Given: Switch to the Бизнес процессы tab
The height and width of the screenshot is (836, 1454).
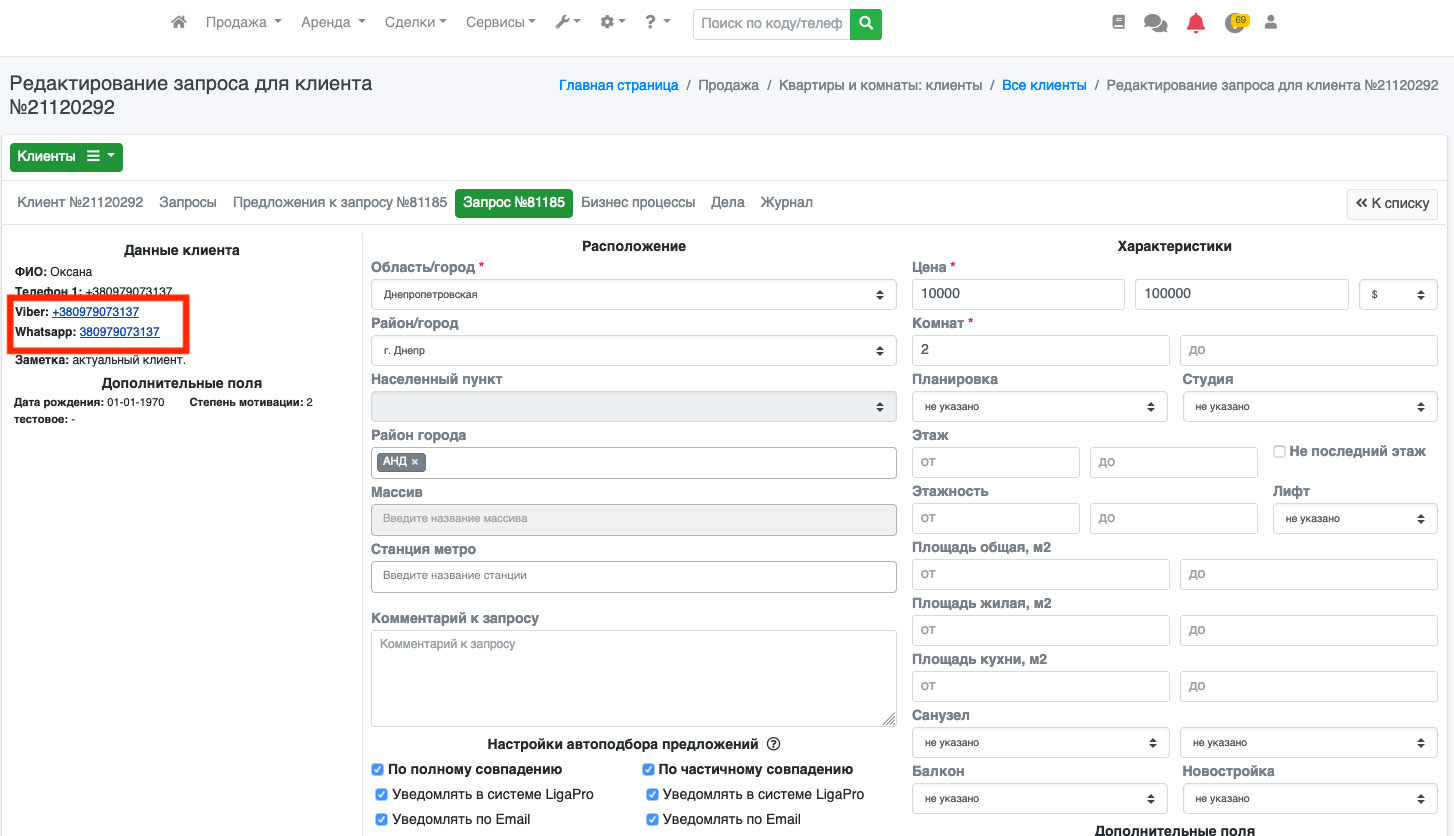Looking at the screenshot, I should coord(638,202).
